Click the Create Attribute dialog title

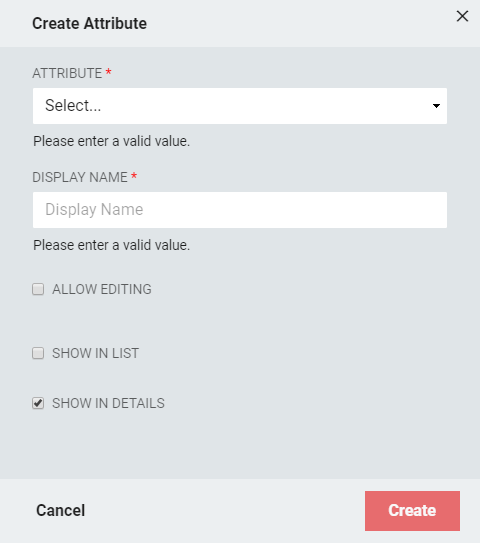[x=89, y=24]
